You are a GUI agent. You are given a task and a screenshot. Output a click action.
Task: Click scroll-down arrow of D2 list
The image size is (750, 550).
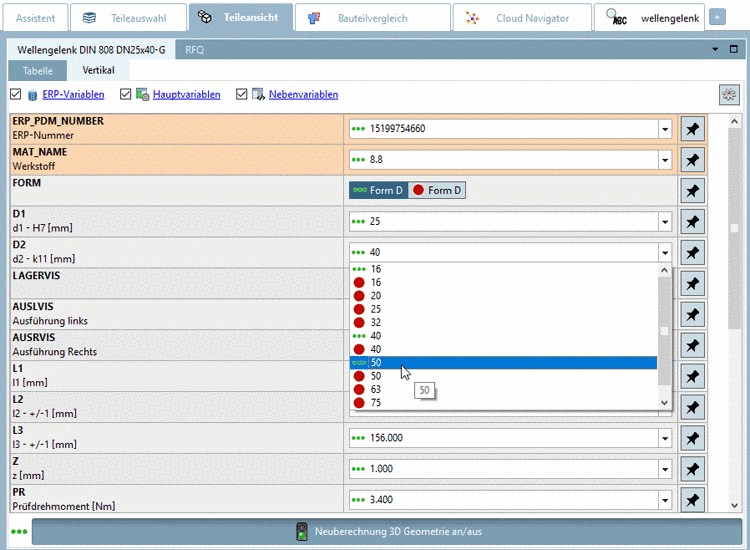click(x=664, y=403)
